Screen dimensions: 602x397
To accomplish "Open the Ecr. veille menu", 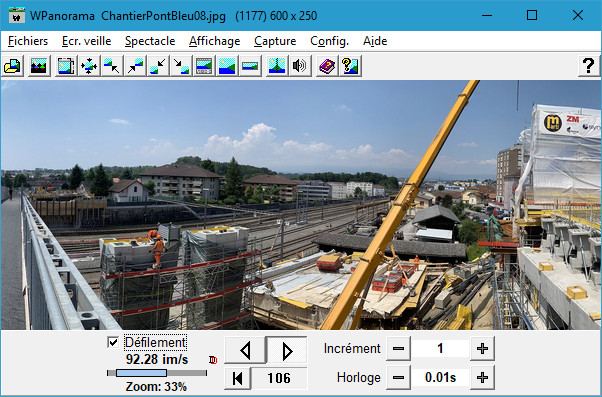I will coord(86,41).
